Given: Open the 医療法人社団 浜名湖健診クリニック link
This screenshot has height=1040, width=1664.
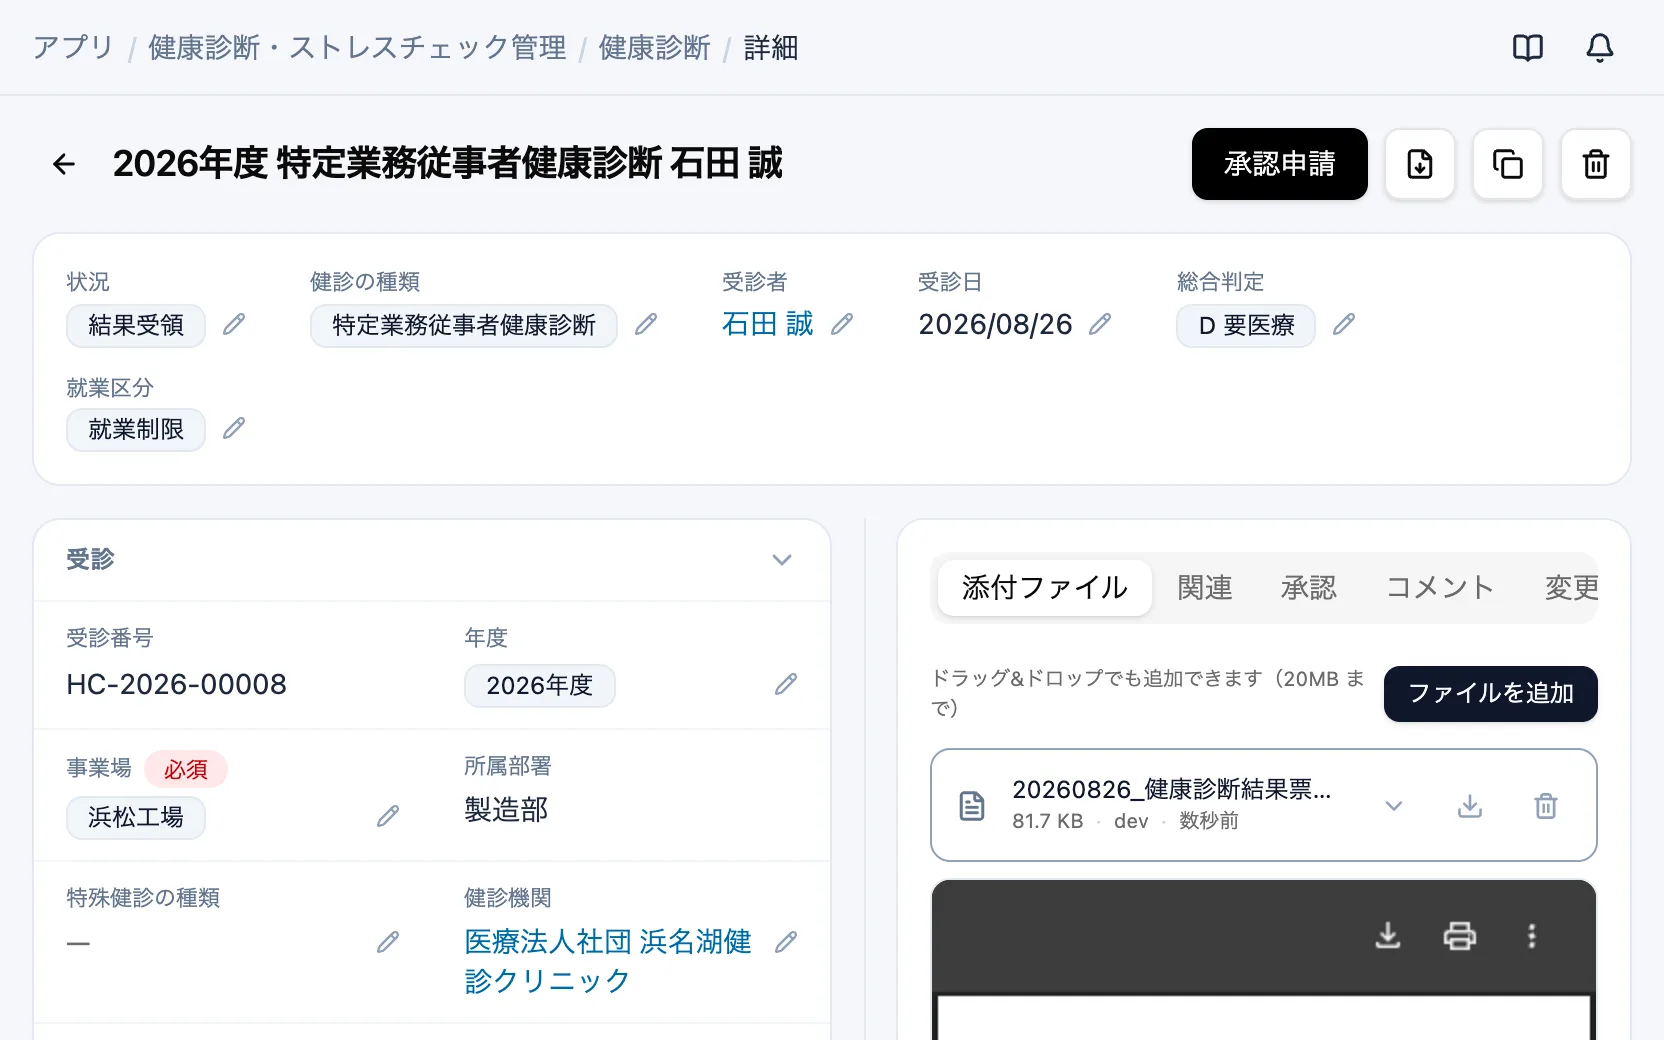Looking at the screenshot, I should (x=608, y=961).
